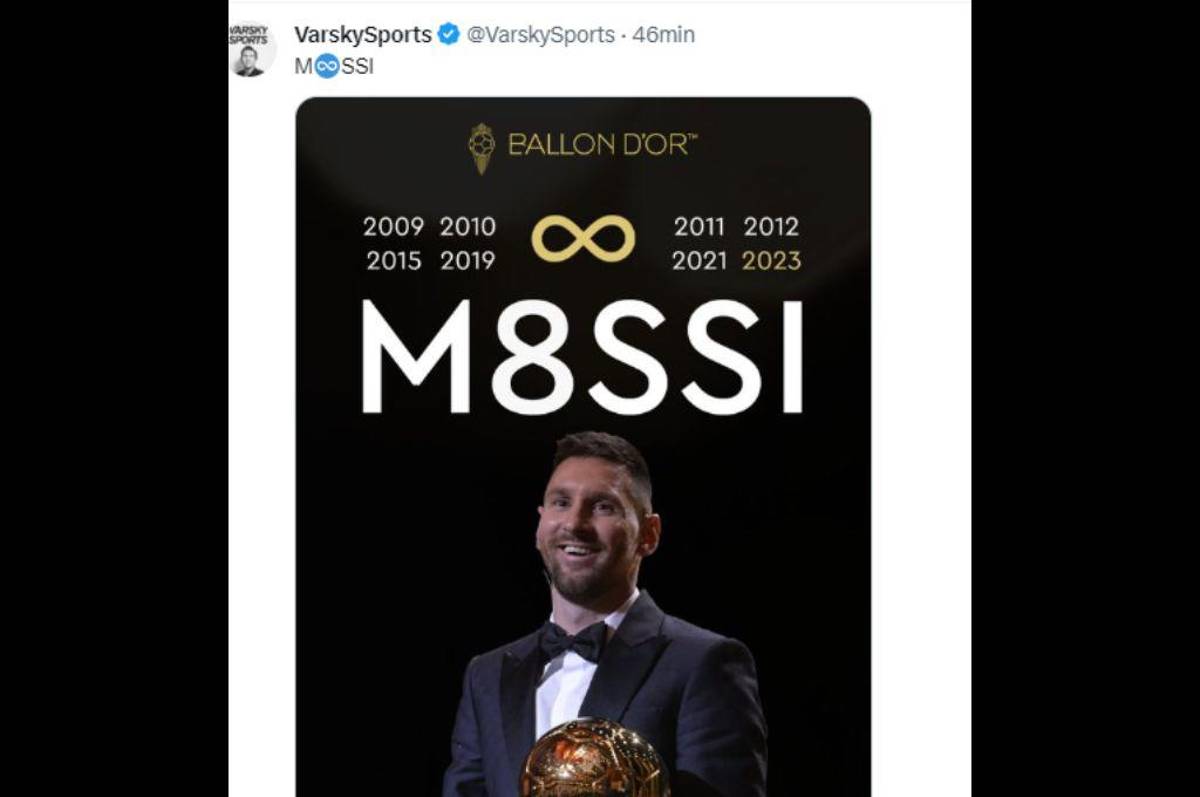The width and height of the screenshot is (1200, 797).
Task: Click the golden infinity symbol between the years
Action: pyautogui.click(x=586, y=240)
